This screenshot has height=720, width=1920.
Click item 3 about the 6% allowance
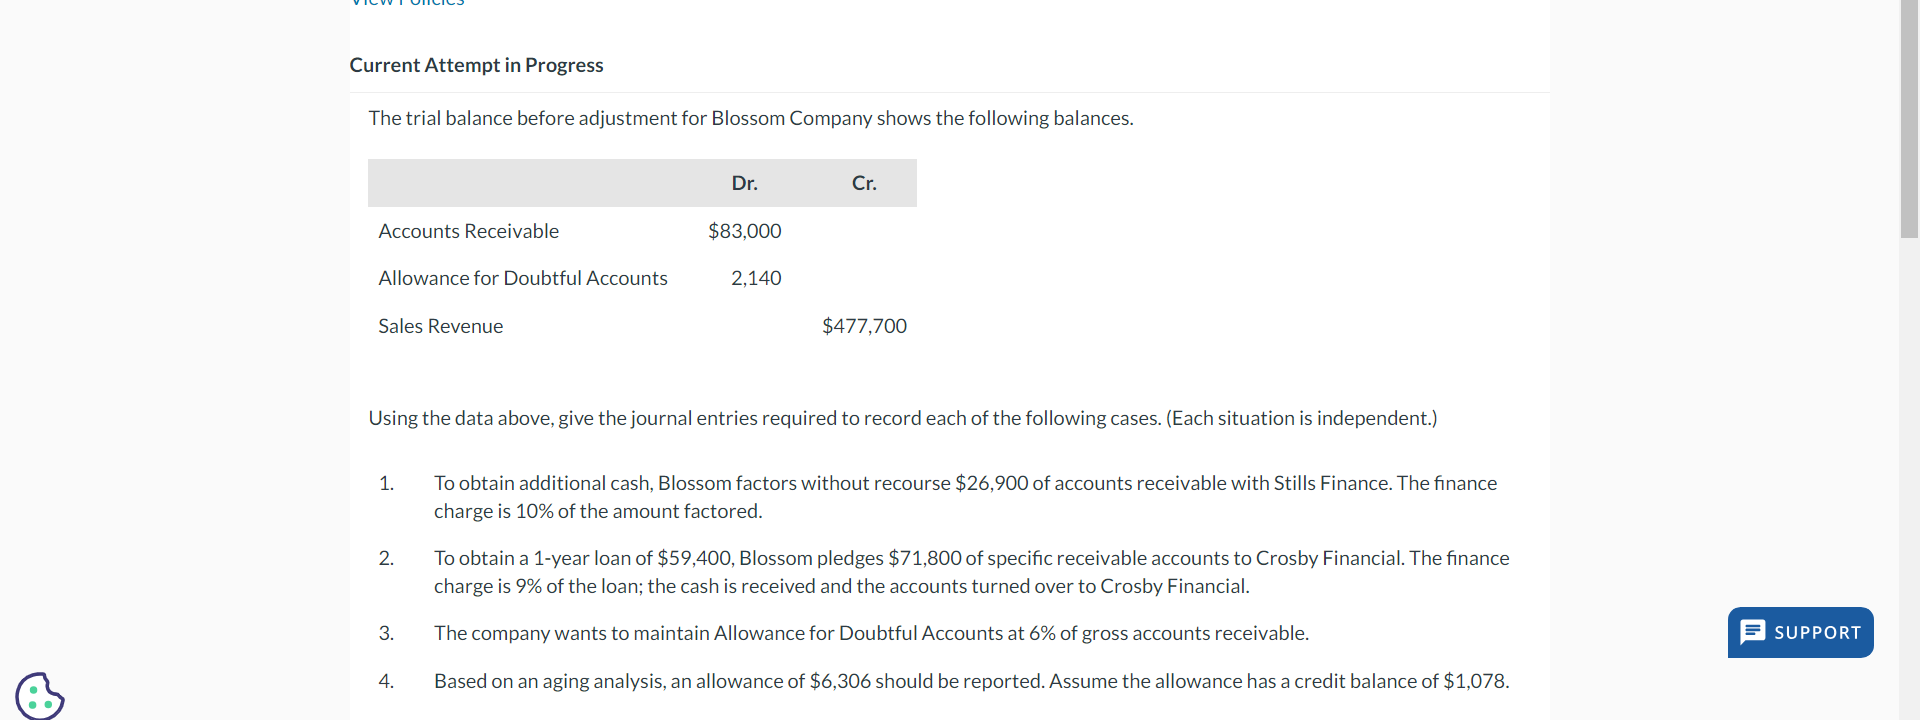[871, 633]
